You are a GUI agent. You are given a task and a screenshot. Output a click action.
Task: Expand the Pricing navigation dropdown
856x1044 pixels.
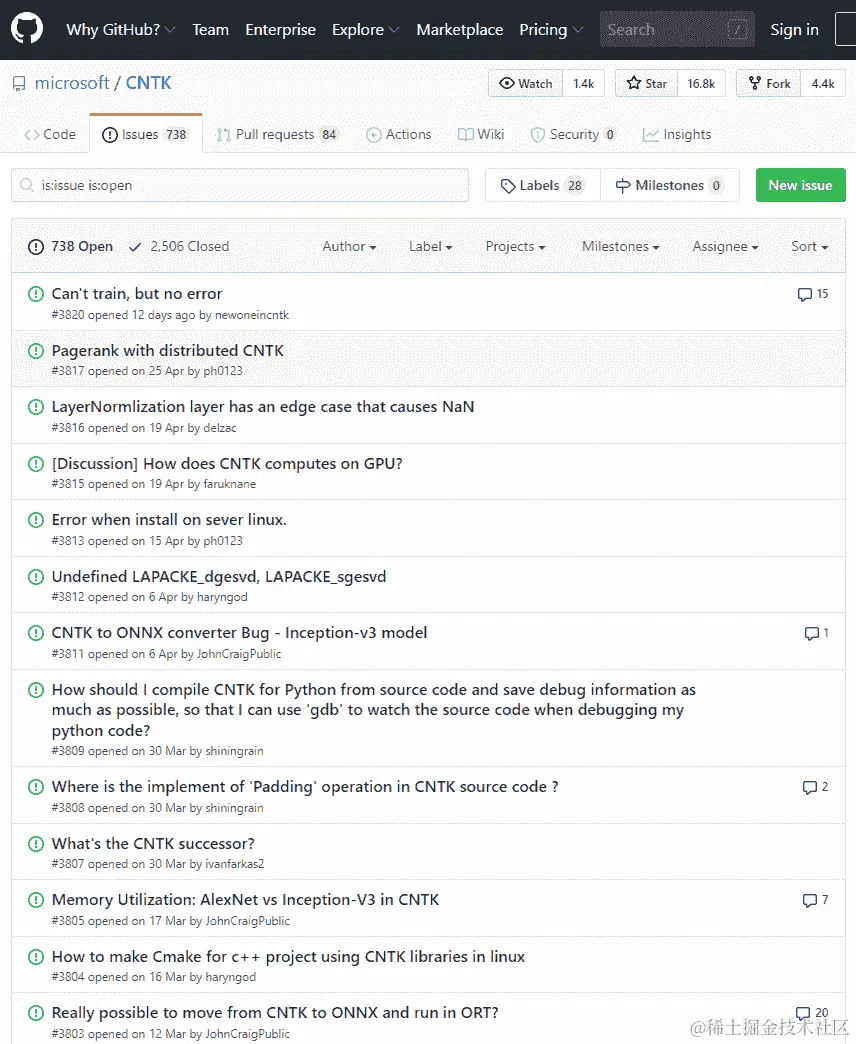(x=551, y=29)
